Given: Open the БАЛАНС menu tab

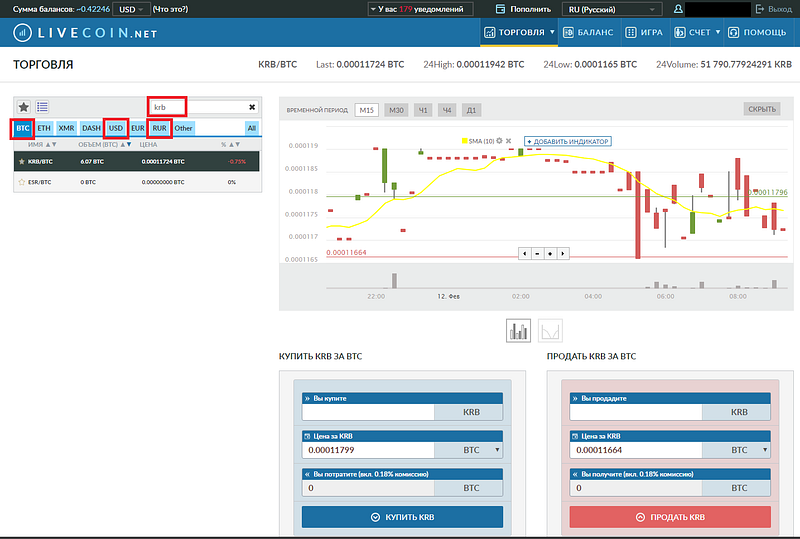Looking at the screenshot, I should click(588, 32).
